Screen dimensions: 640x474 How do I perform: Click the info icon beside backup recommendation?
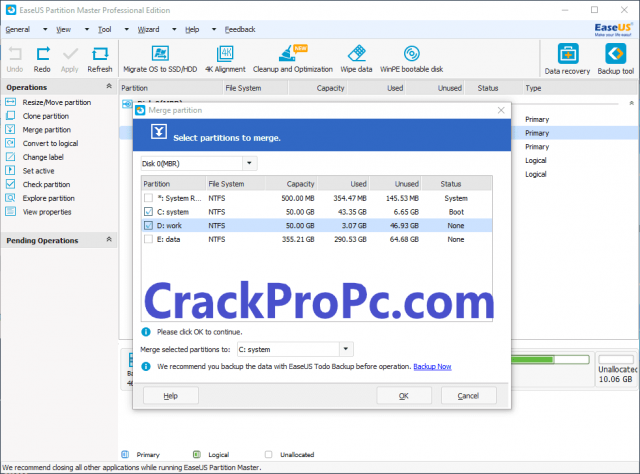(146, 367)
